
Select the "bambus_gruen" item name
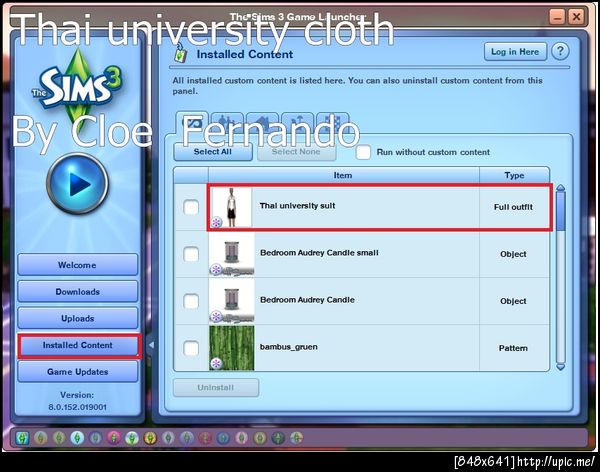(289, 347)
